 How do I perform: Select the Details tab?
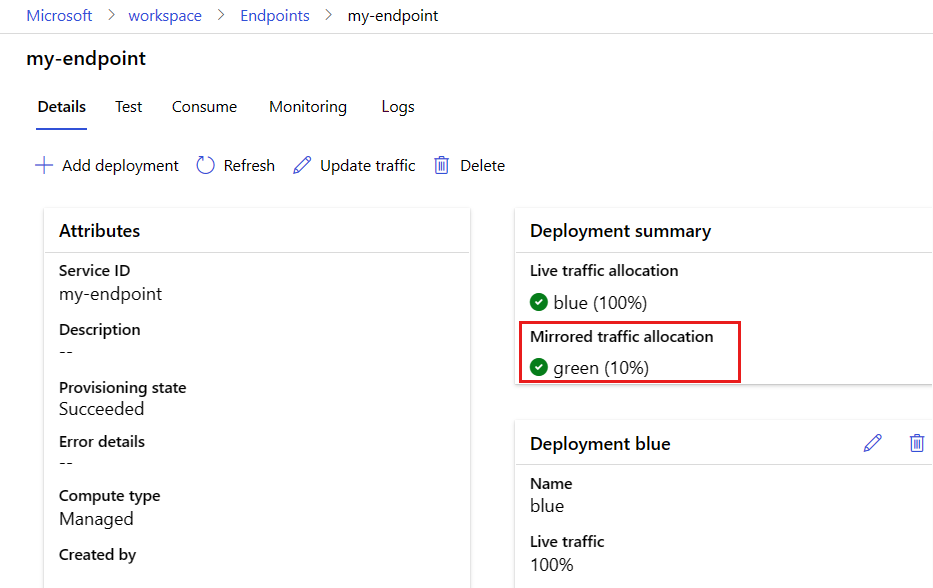pyautogui.click(x=61, y=107)
